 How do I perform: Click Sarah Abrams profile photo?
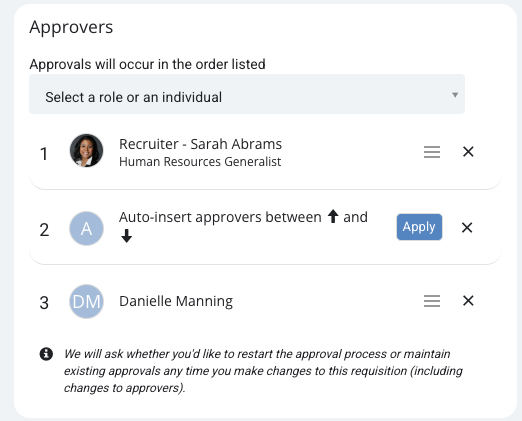[x=86, y=150]
